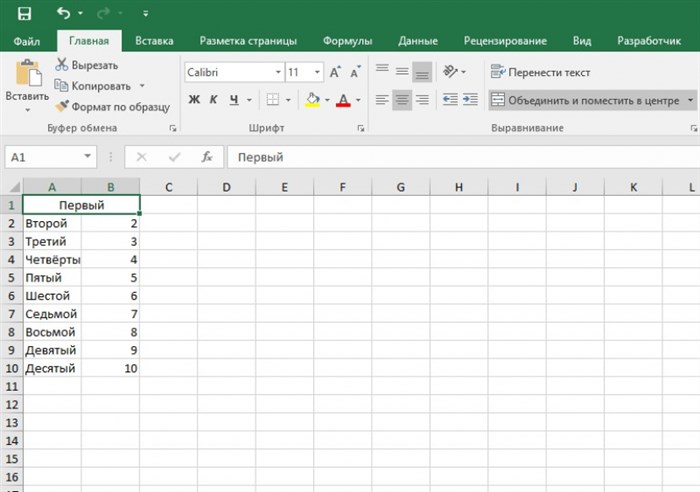The height and width of the screenshot is (492, 700).
Task: Toggle bold Ж formatting
Action: (x=194, y=100)
